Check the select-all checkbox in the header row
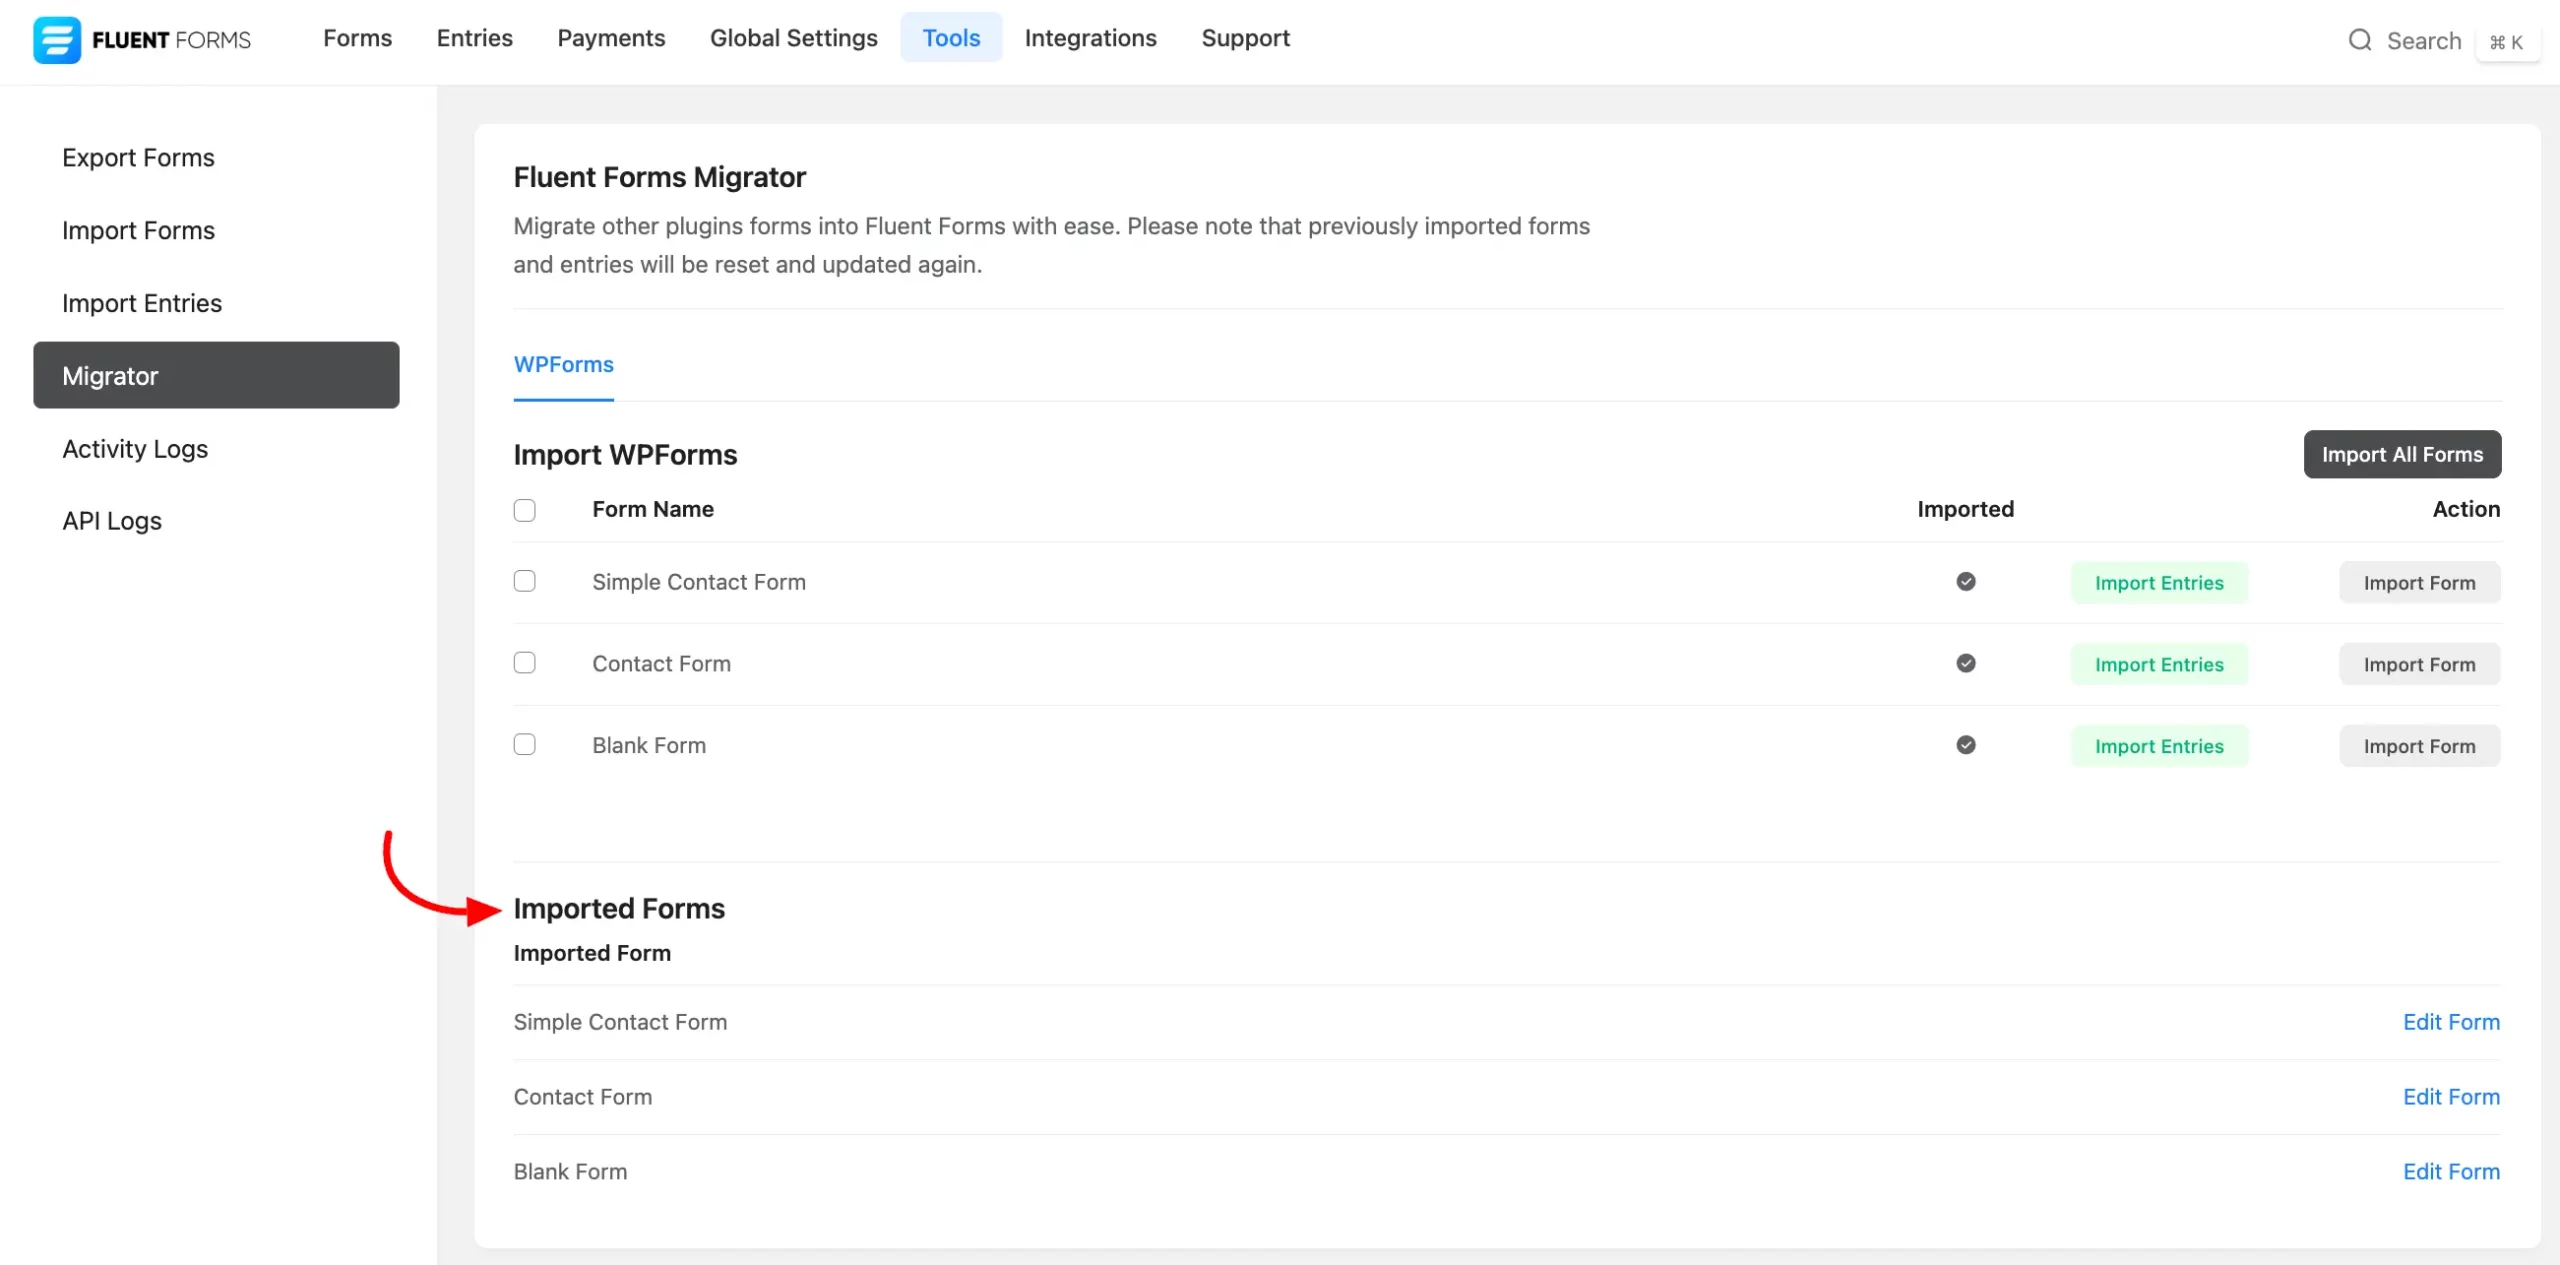The height and width of the screenshot is (1265, 2560). click(x=524, y=510)
